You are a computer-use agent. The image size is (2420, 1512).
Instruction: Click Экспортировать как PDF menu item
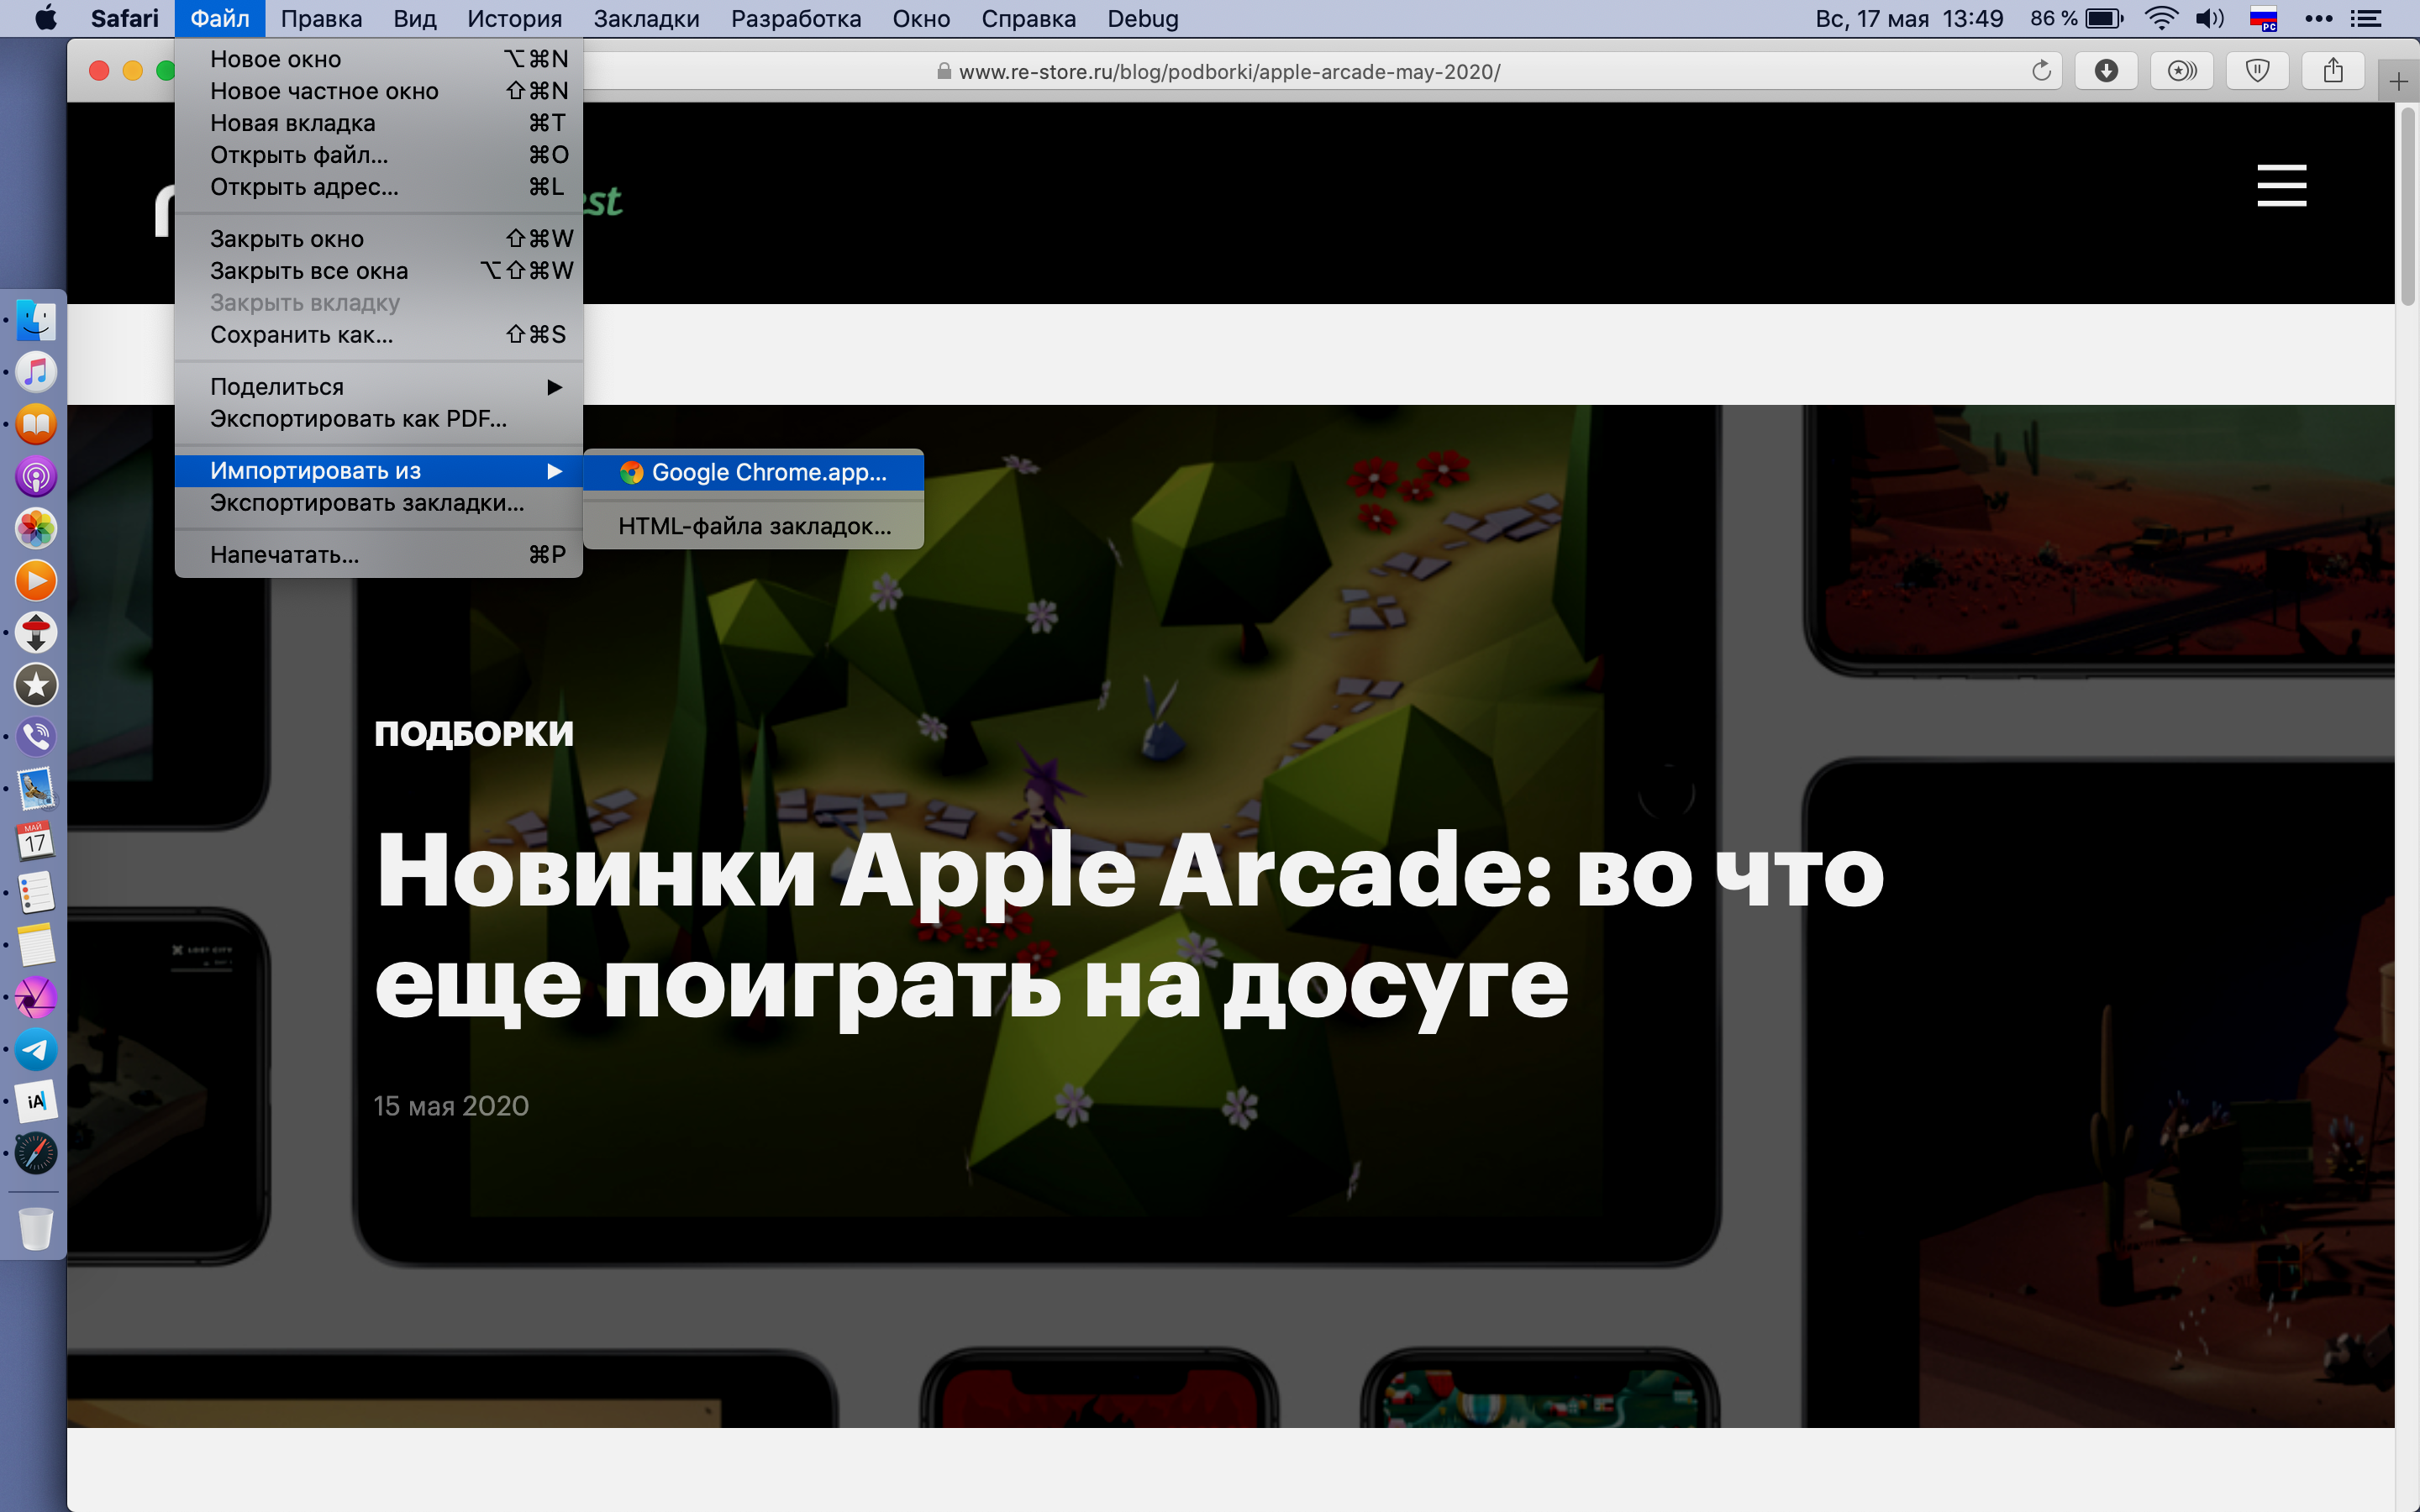tap(358, 419)
